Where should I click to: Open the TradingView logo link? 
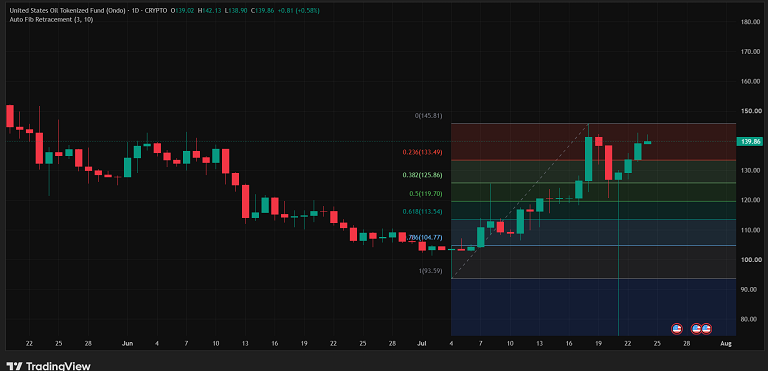(x=49, y=366)
